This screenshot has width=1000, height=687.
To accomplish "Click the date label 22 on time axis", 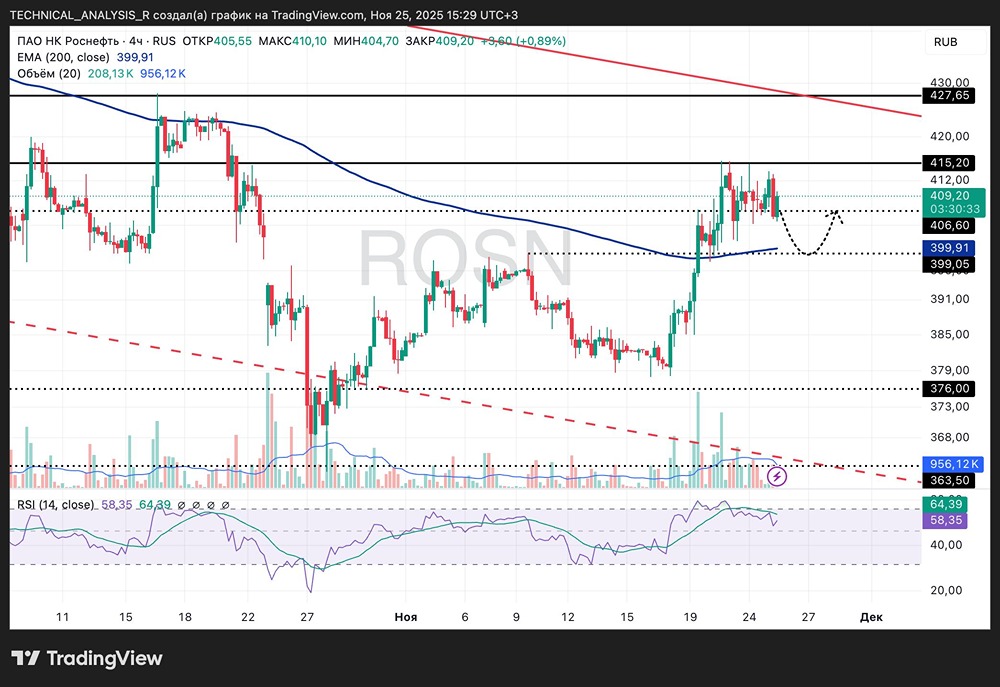I will pos(248,617).
